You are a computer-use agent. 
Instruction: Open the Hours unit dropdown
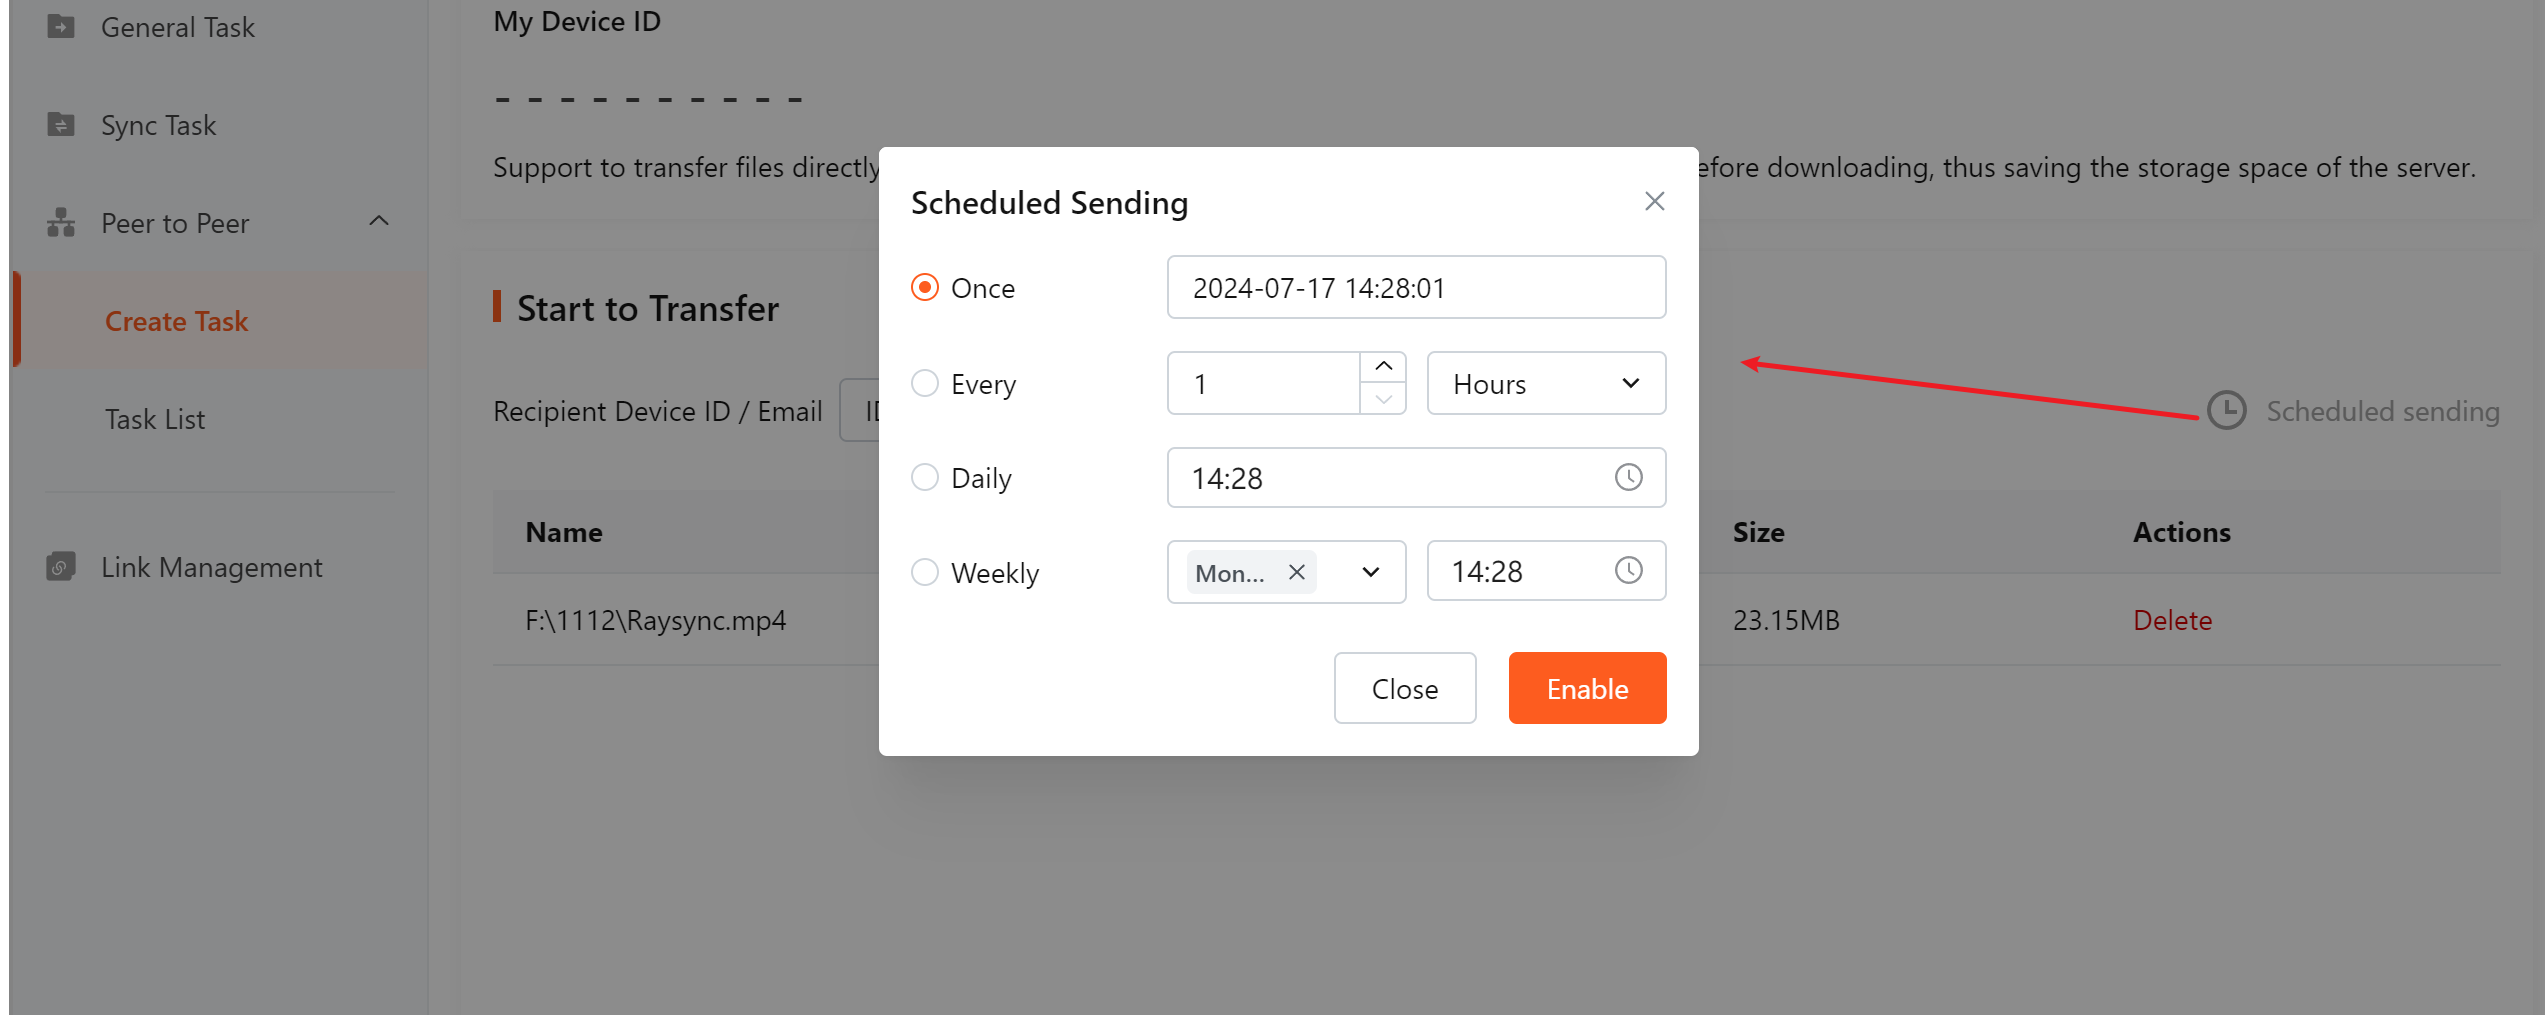click(x=1546, y=383)
